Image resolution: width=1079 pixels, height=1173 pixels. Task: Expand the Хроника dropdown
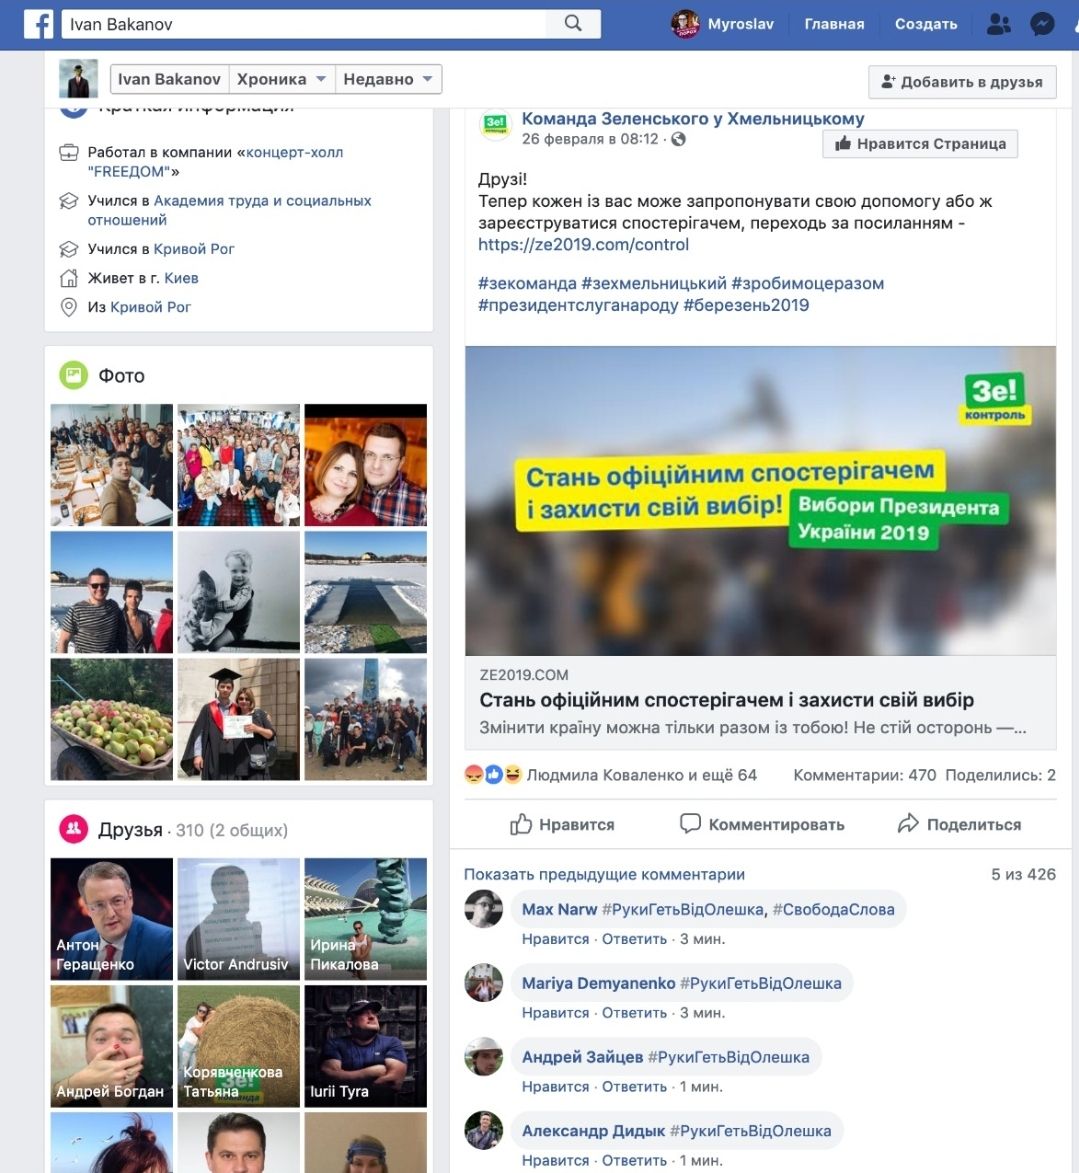pyautogui.click(x=281, y=79)
